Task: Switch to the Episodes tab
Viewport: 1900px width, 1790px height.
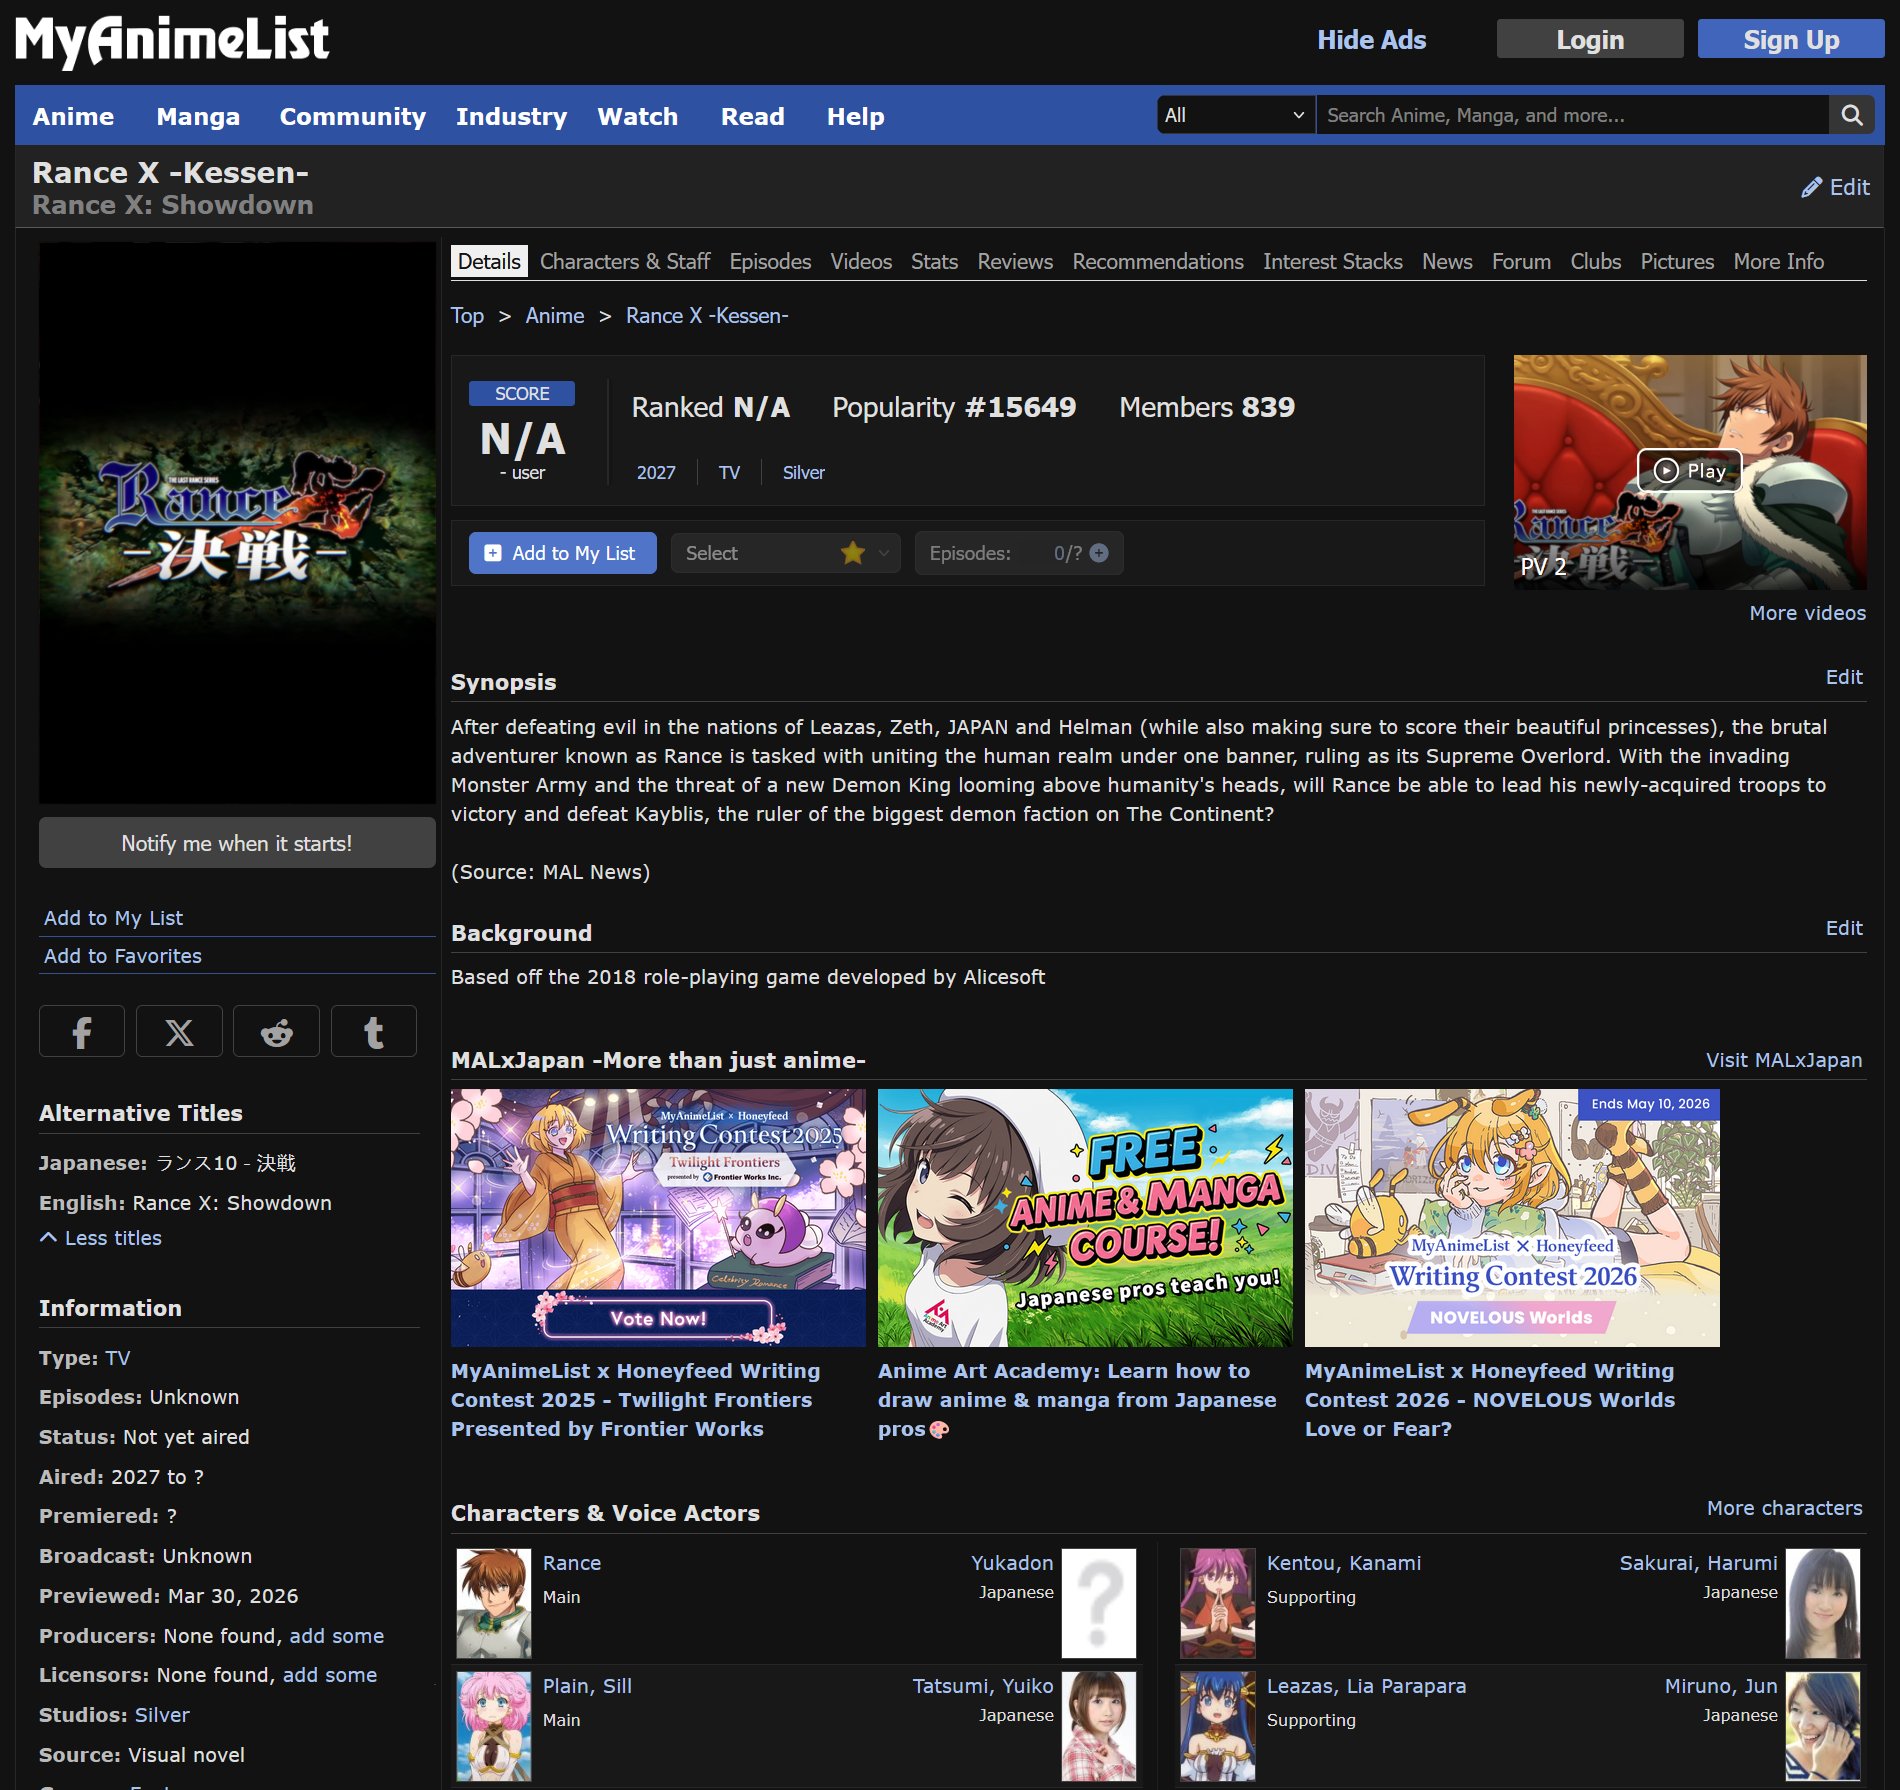Action: pos(770,261)
